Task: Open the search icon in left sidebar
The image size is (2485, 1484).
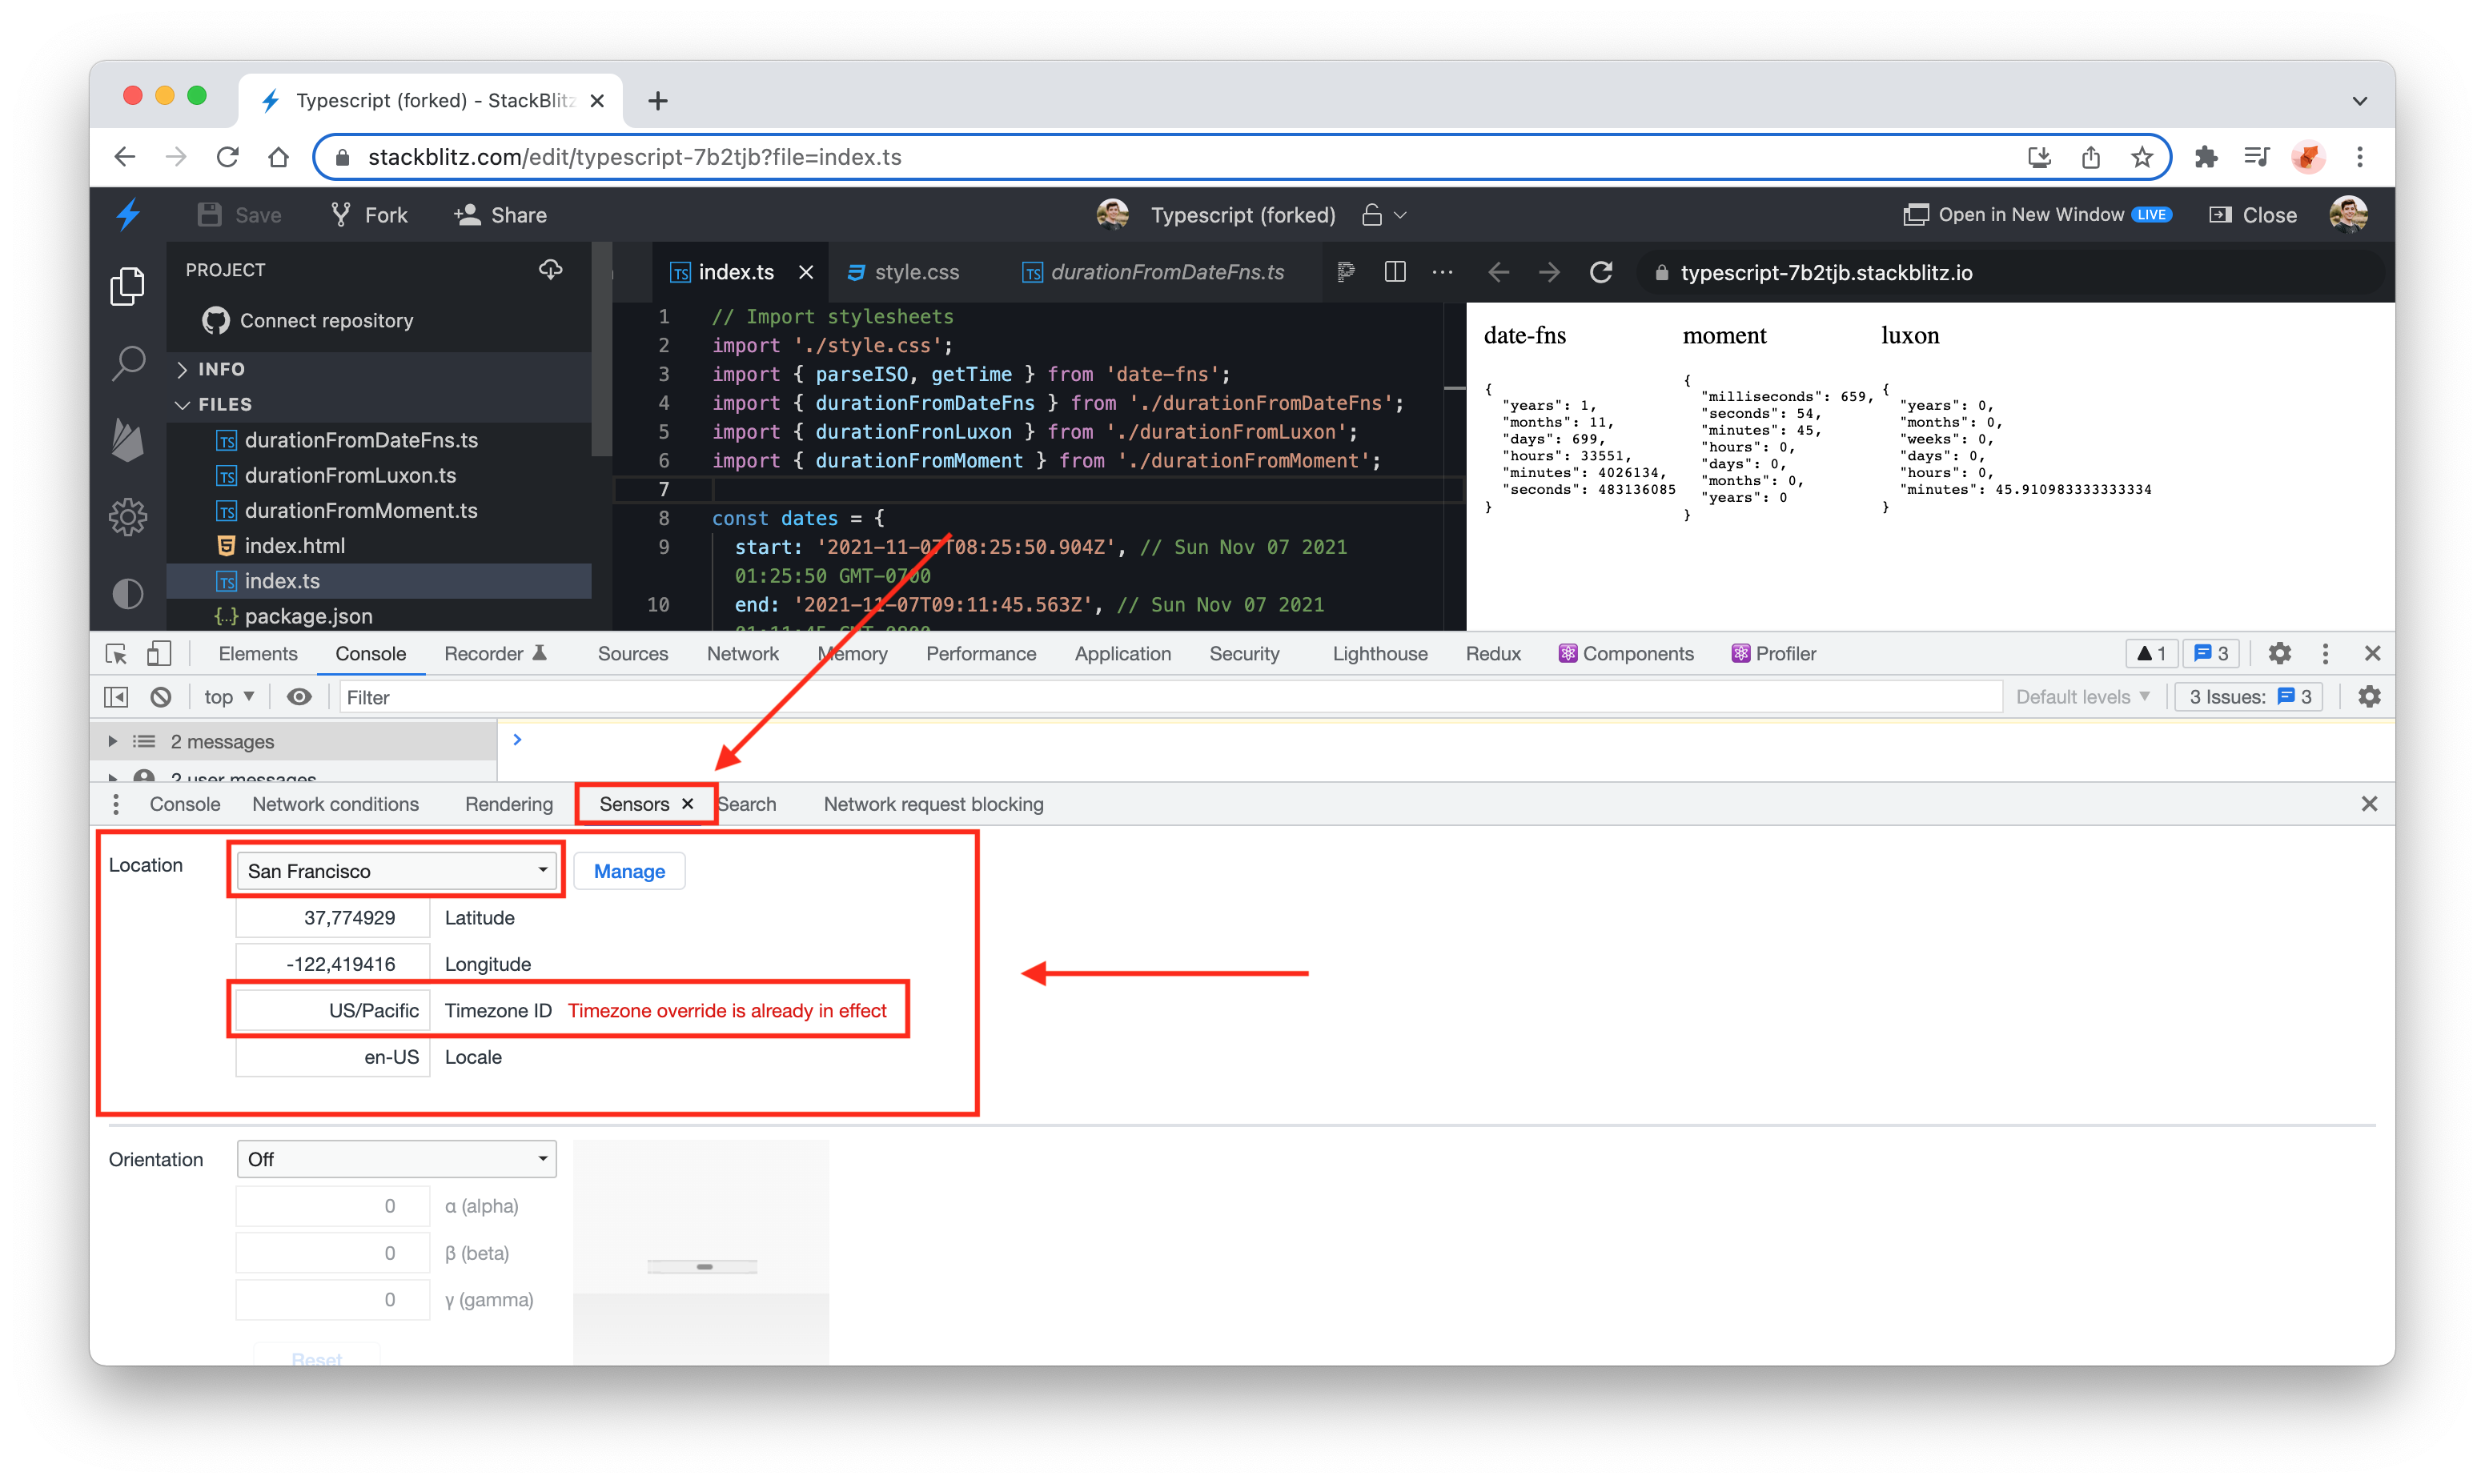Action: pyautogui.click(x=128, y=364)
